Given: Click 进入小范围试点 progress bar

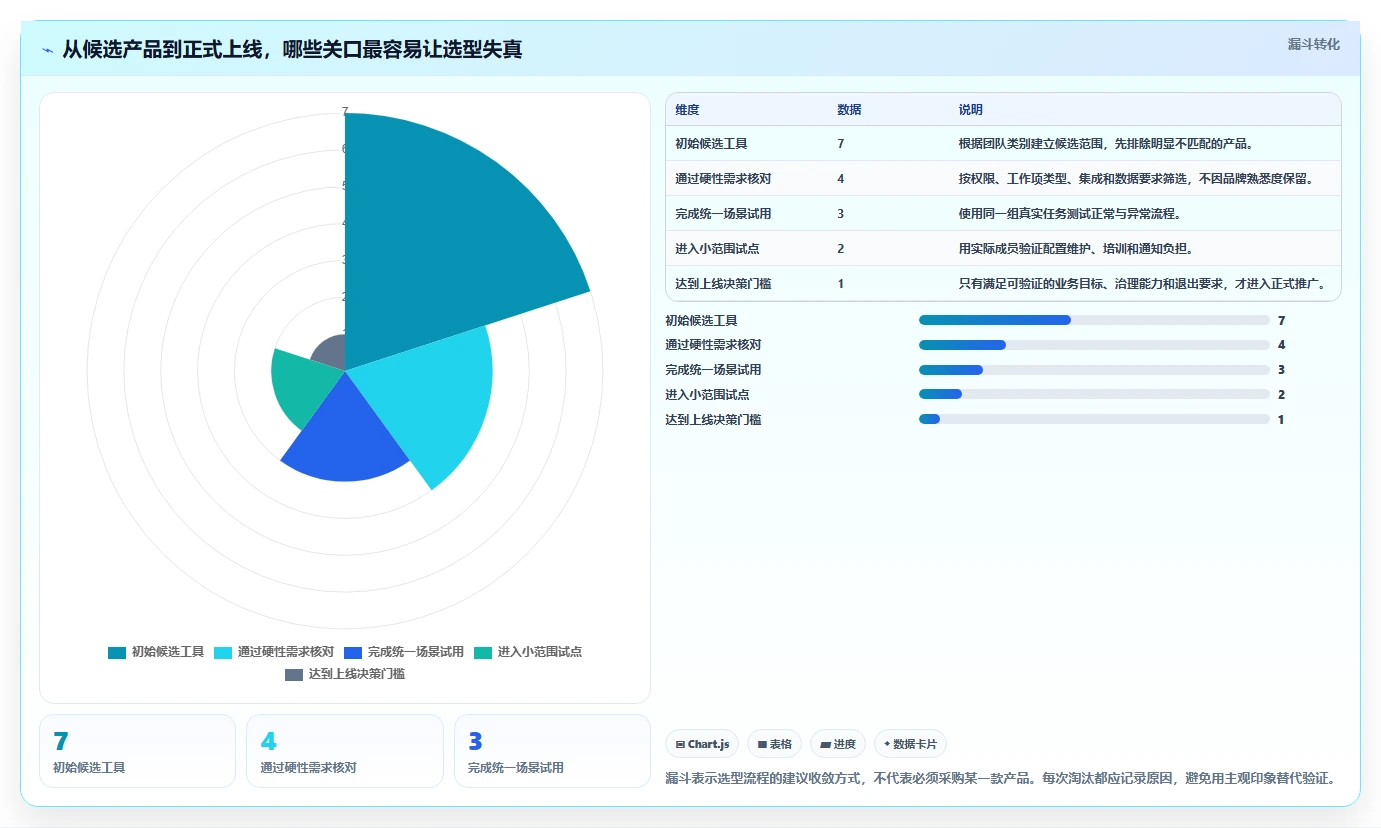Looking at the screenshot, I should click(1094, 394).
